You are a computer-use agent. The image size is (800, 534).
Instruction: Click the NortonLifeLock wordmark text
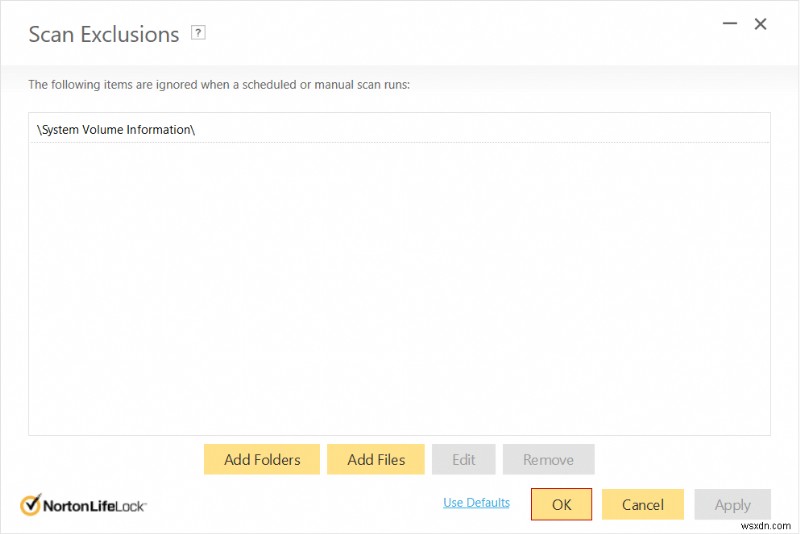95,506
